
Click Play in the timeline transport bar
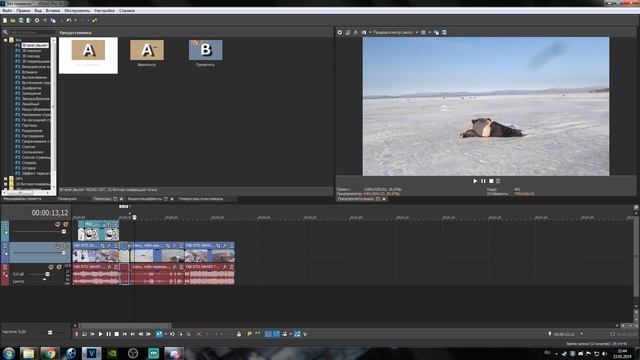pyautogui.click(x=100, y=334)
